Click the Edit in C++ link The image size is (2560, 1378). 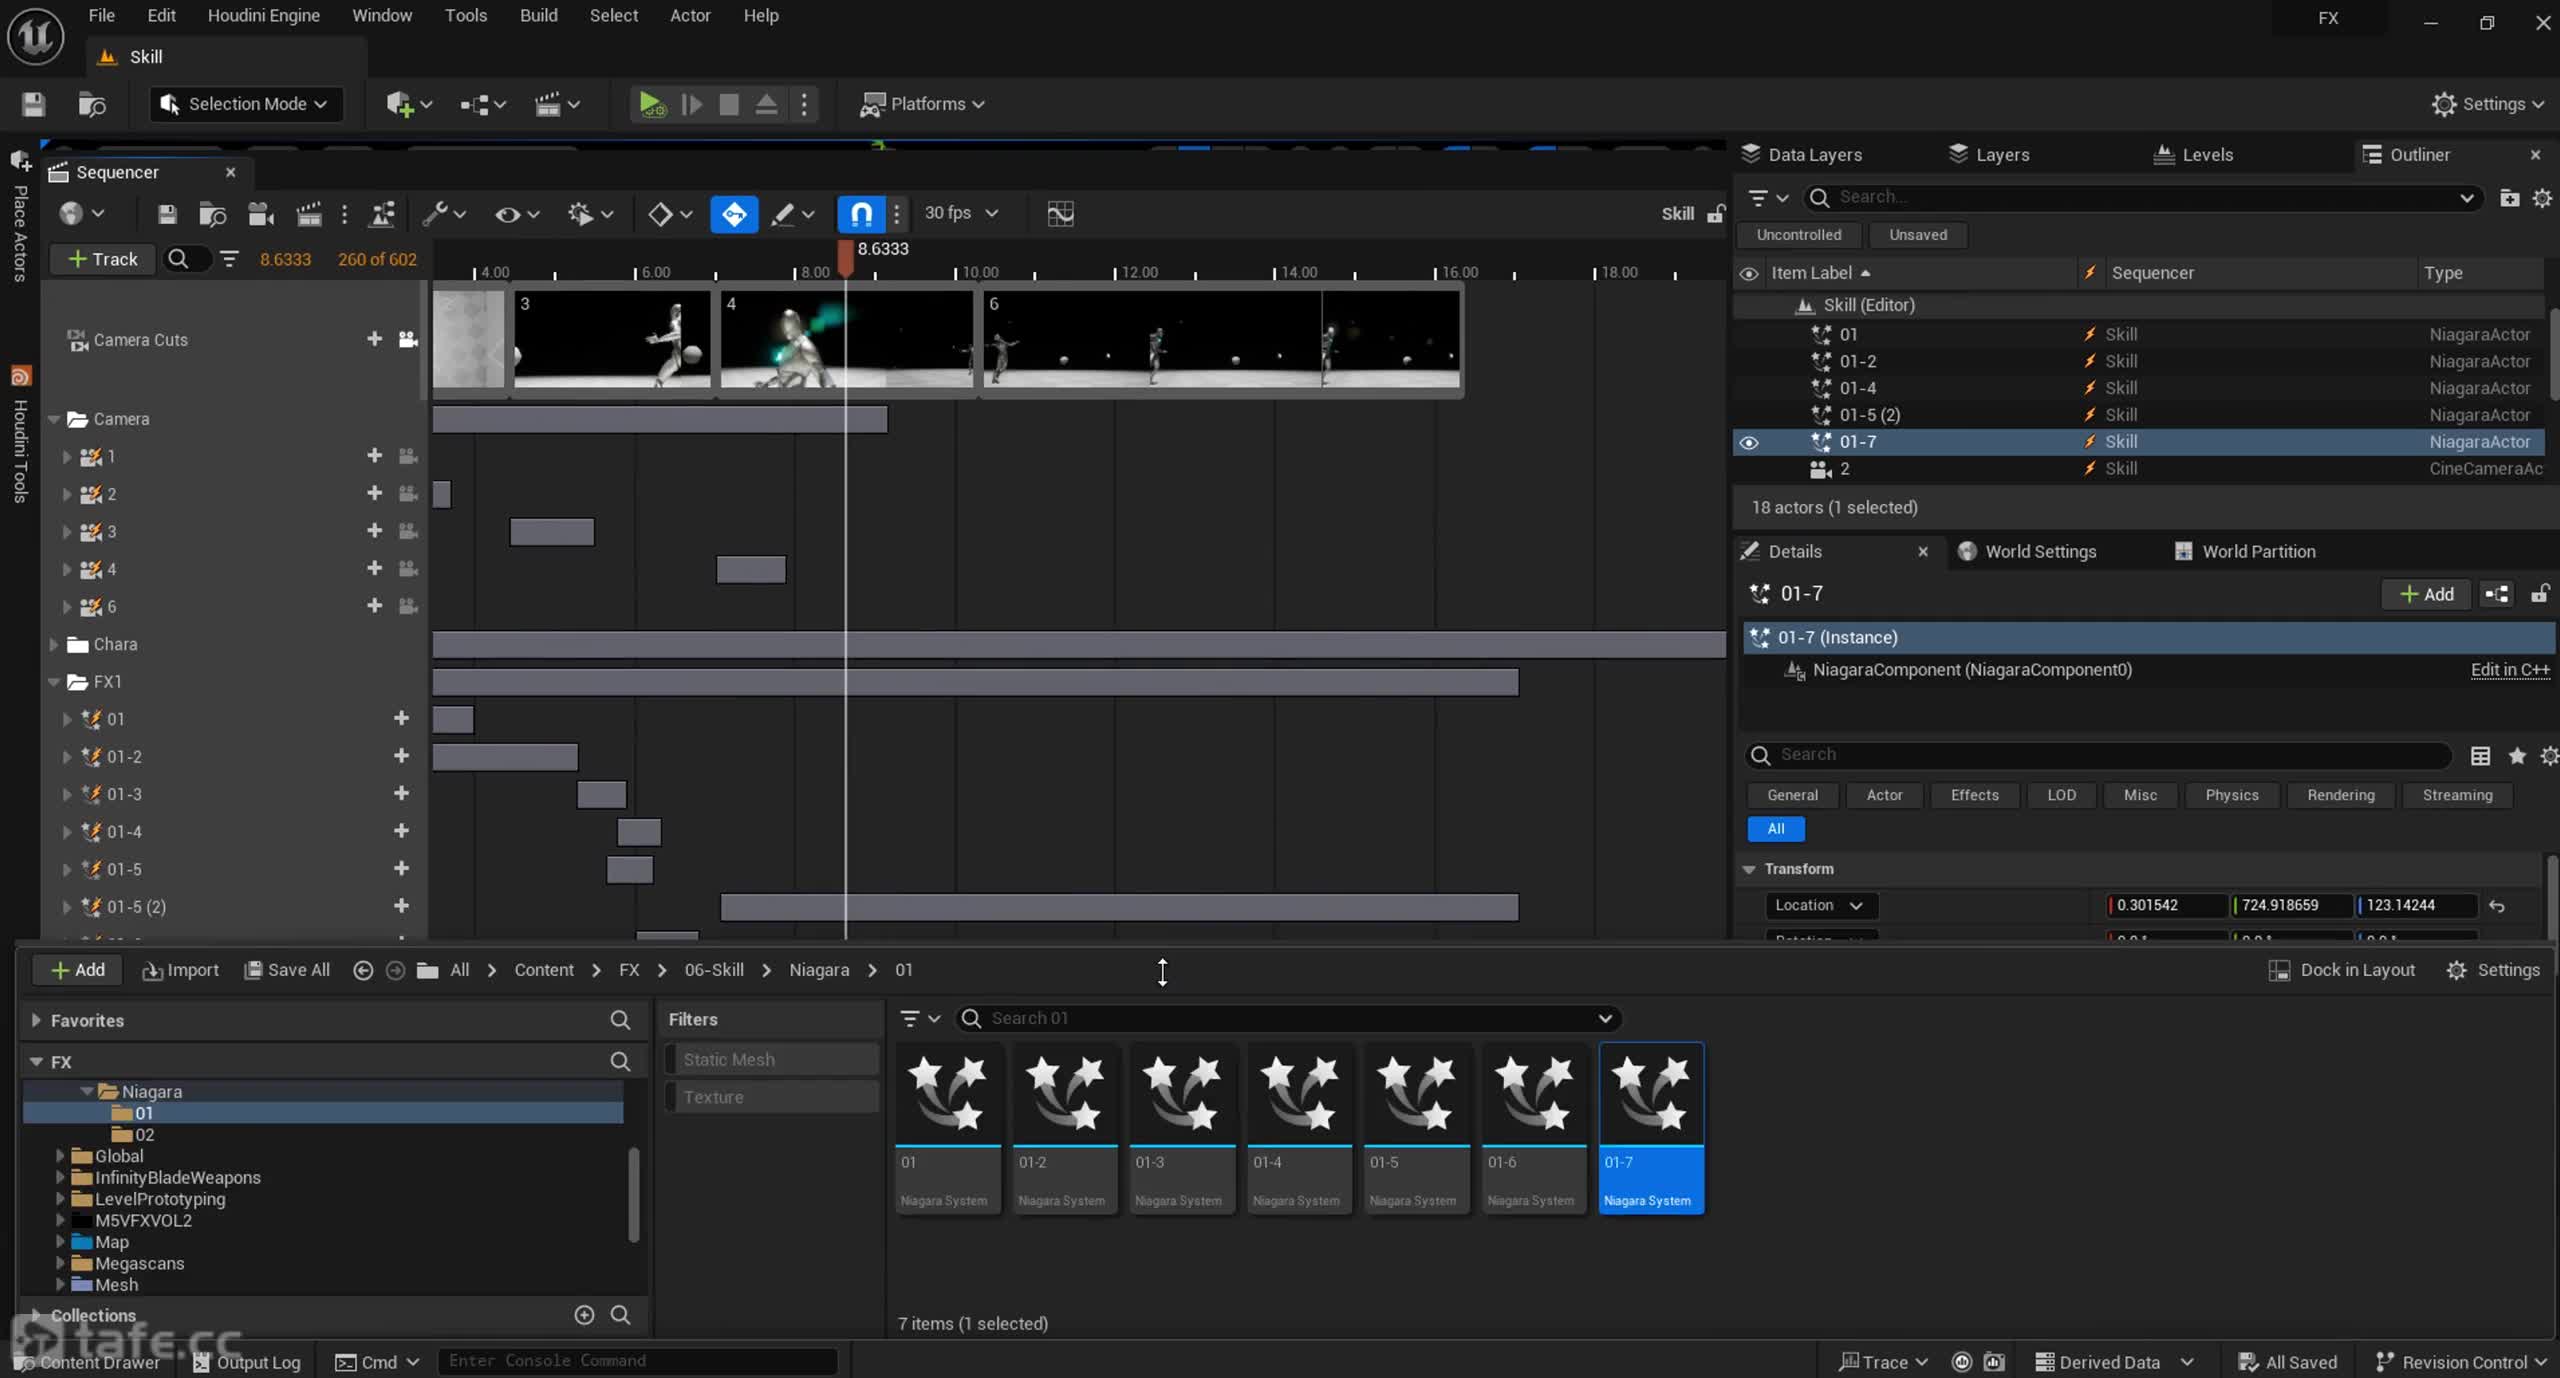[x=2510, y=671]
